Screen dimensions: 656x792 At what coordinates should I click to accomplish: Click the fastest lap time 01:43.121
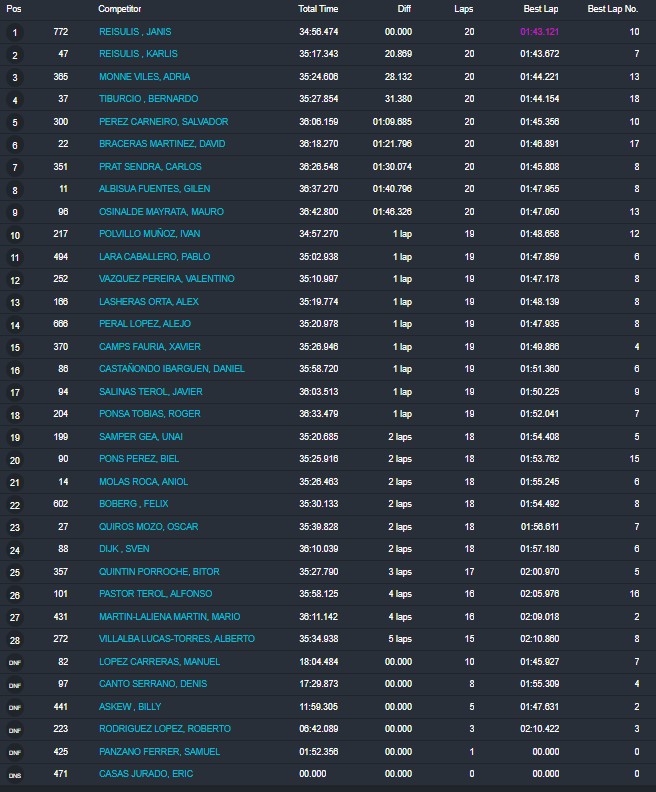pyautogui.click(x=539, y=32)
